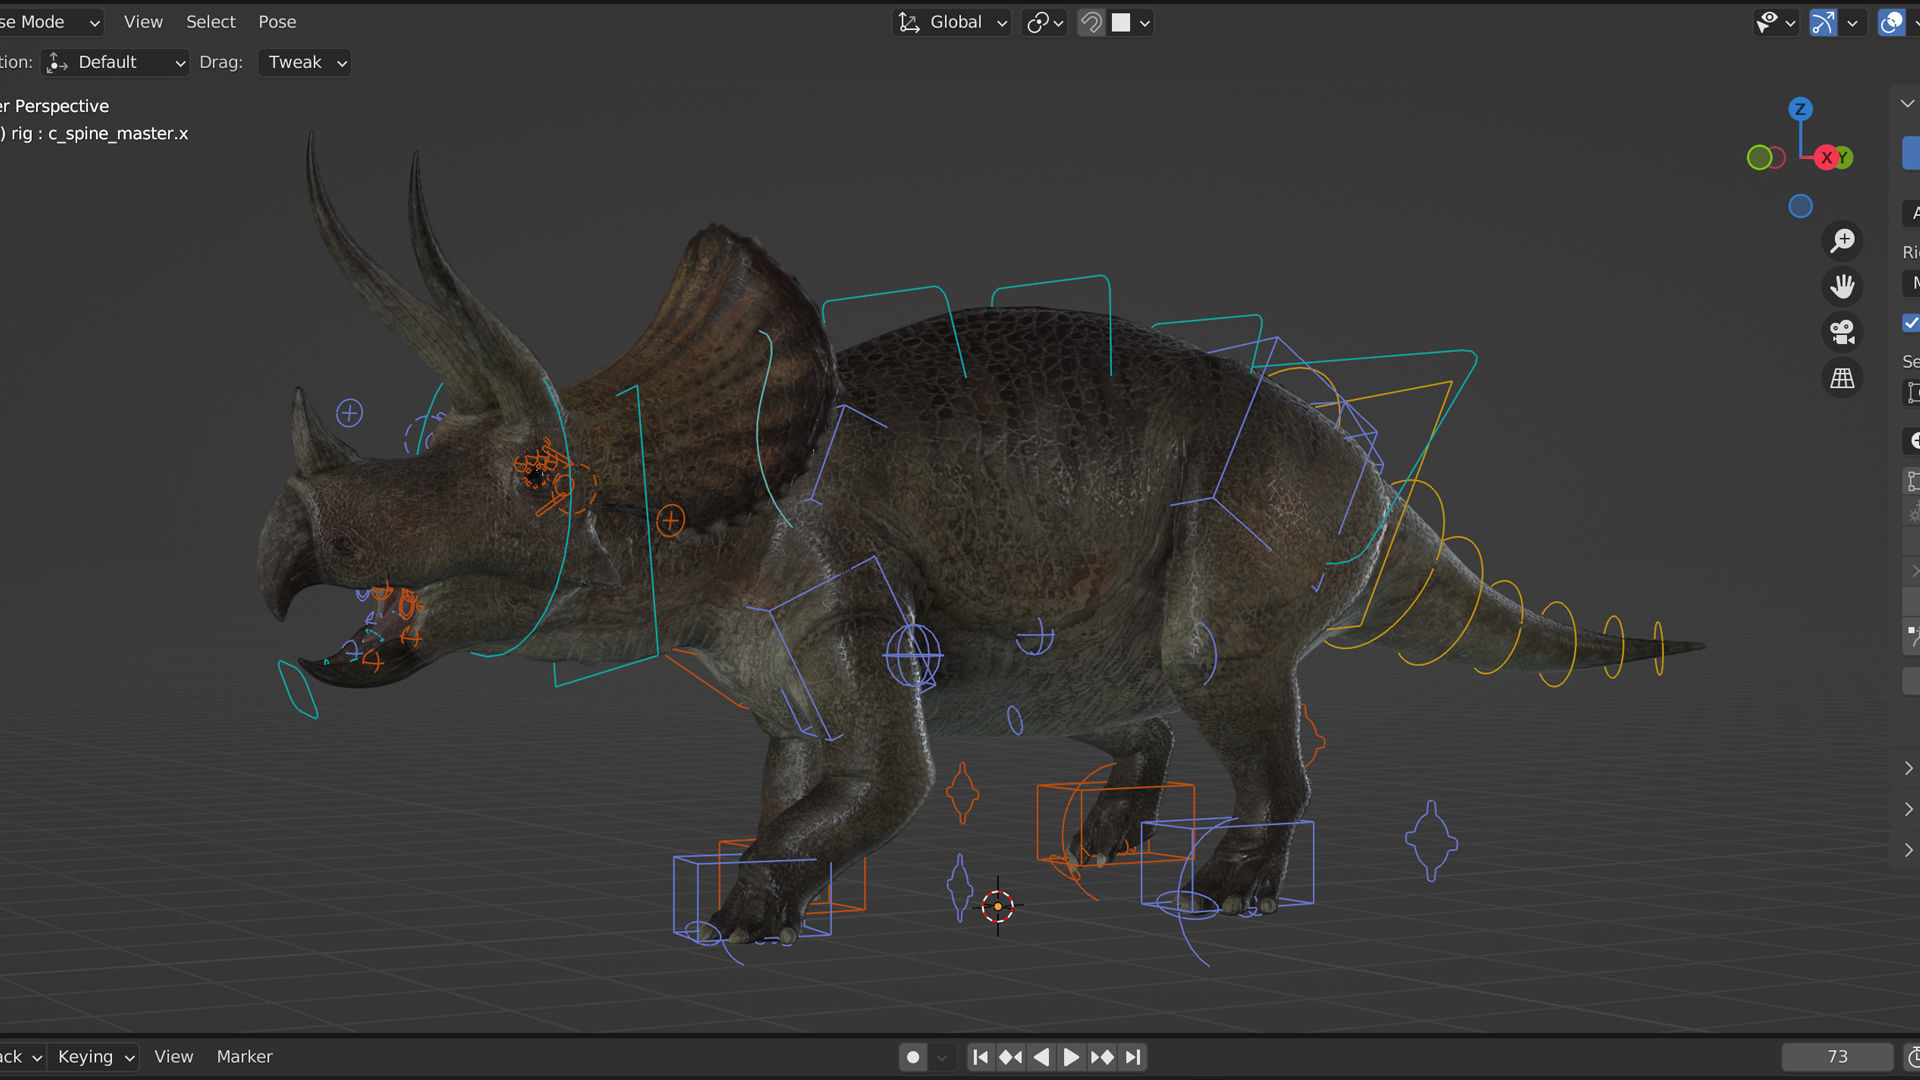Open the Keying dropdown in the timeline
Viewport: 1920px width, 1080px height.
point(96,1057)
